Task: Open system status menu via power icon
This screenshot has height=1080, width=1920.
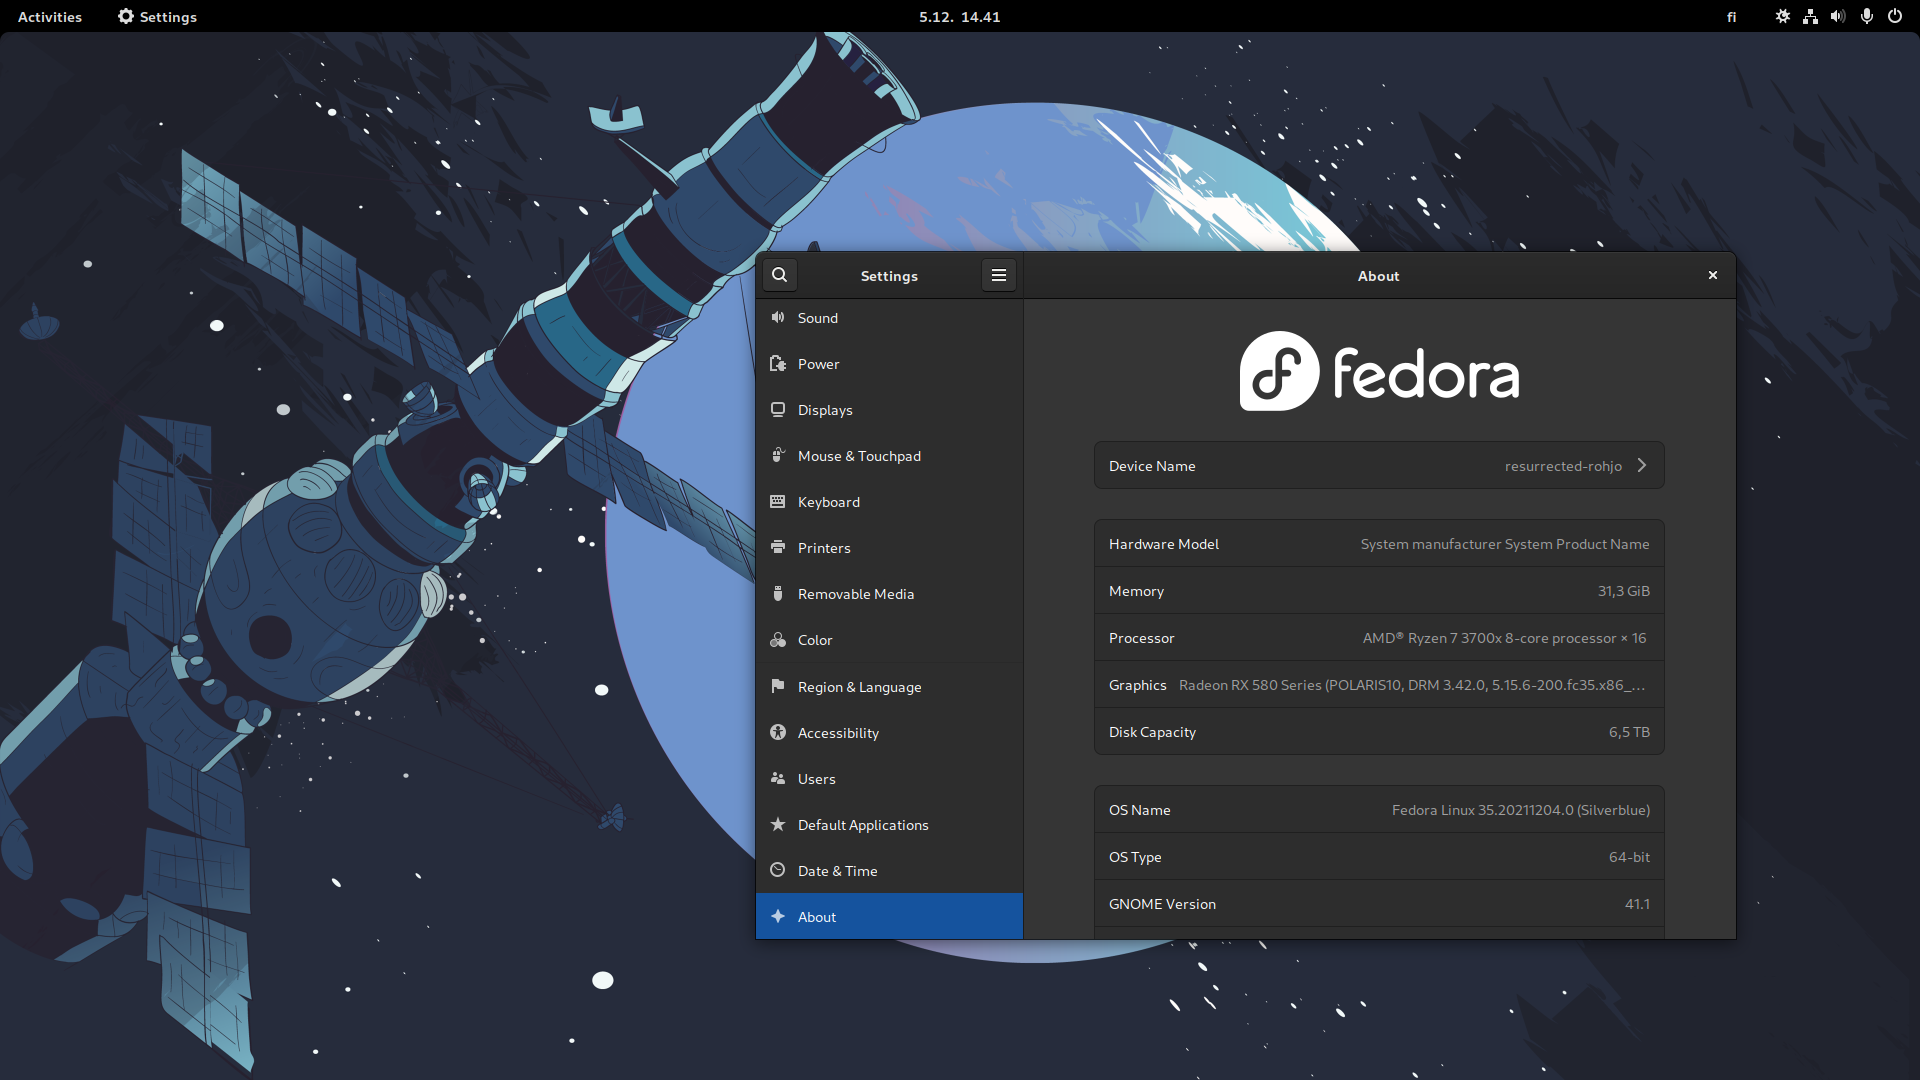Action: pyautogui.click(x=1894, y=16)
